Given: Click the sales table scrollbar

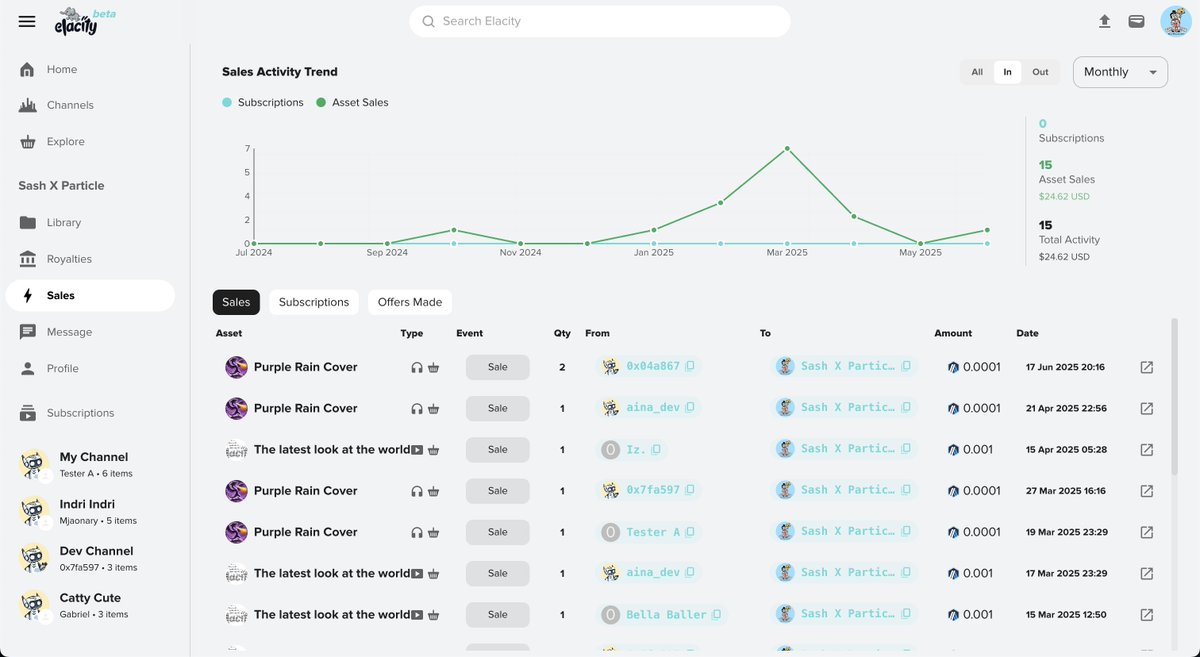Looking at the screenshot, I should (1174, 398).
